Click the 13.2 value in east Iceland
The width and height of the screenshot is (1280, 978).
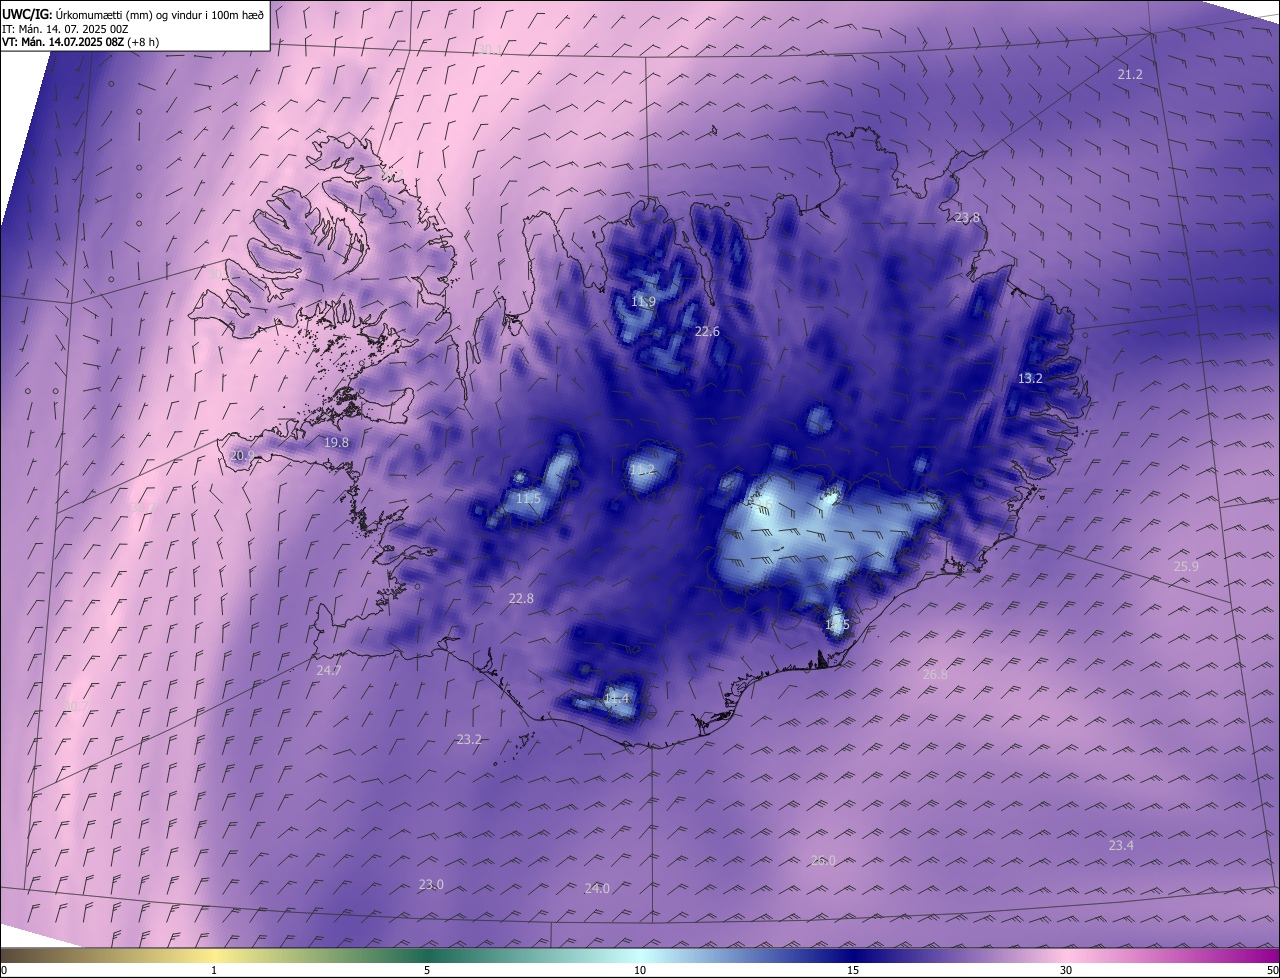pyautogui.click(x=1030, y=378)
